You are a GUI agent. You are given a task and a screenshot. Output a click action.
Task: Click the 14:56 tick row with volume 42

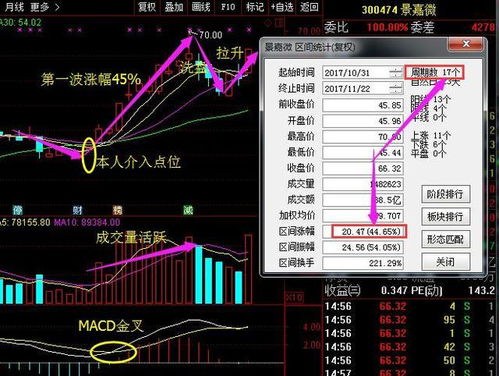point(410,347)
